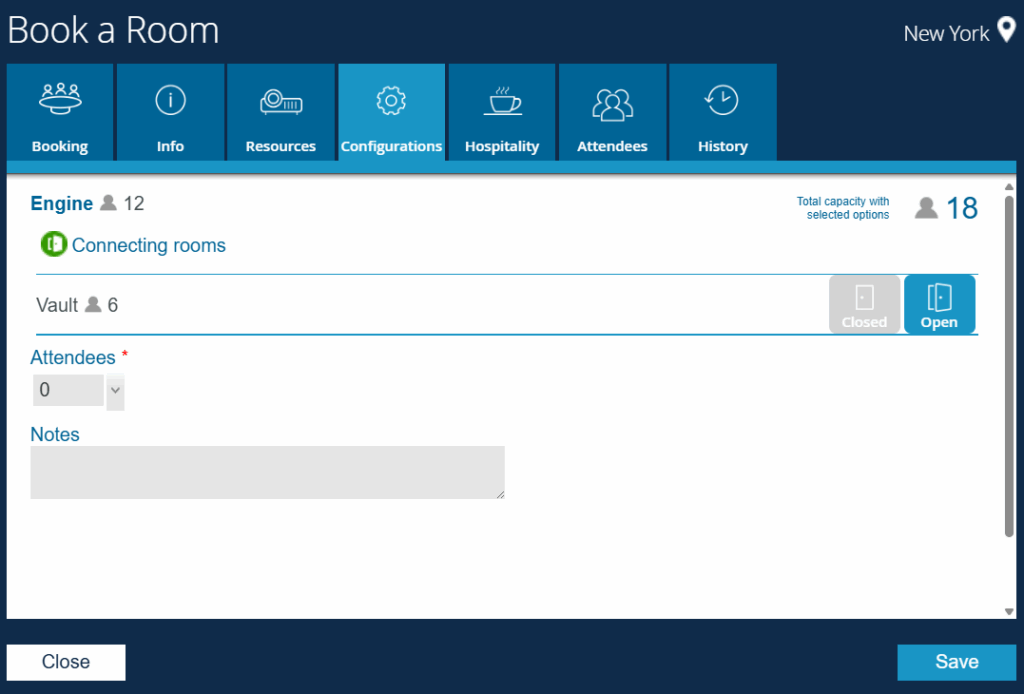Open the people Attendees tab icon

[612, 102]
